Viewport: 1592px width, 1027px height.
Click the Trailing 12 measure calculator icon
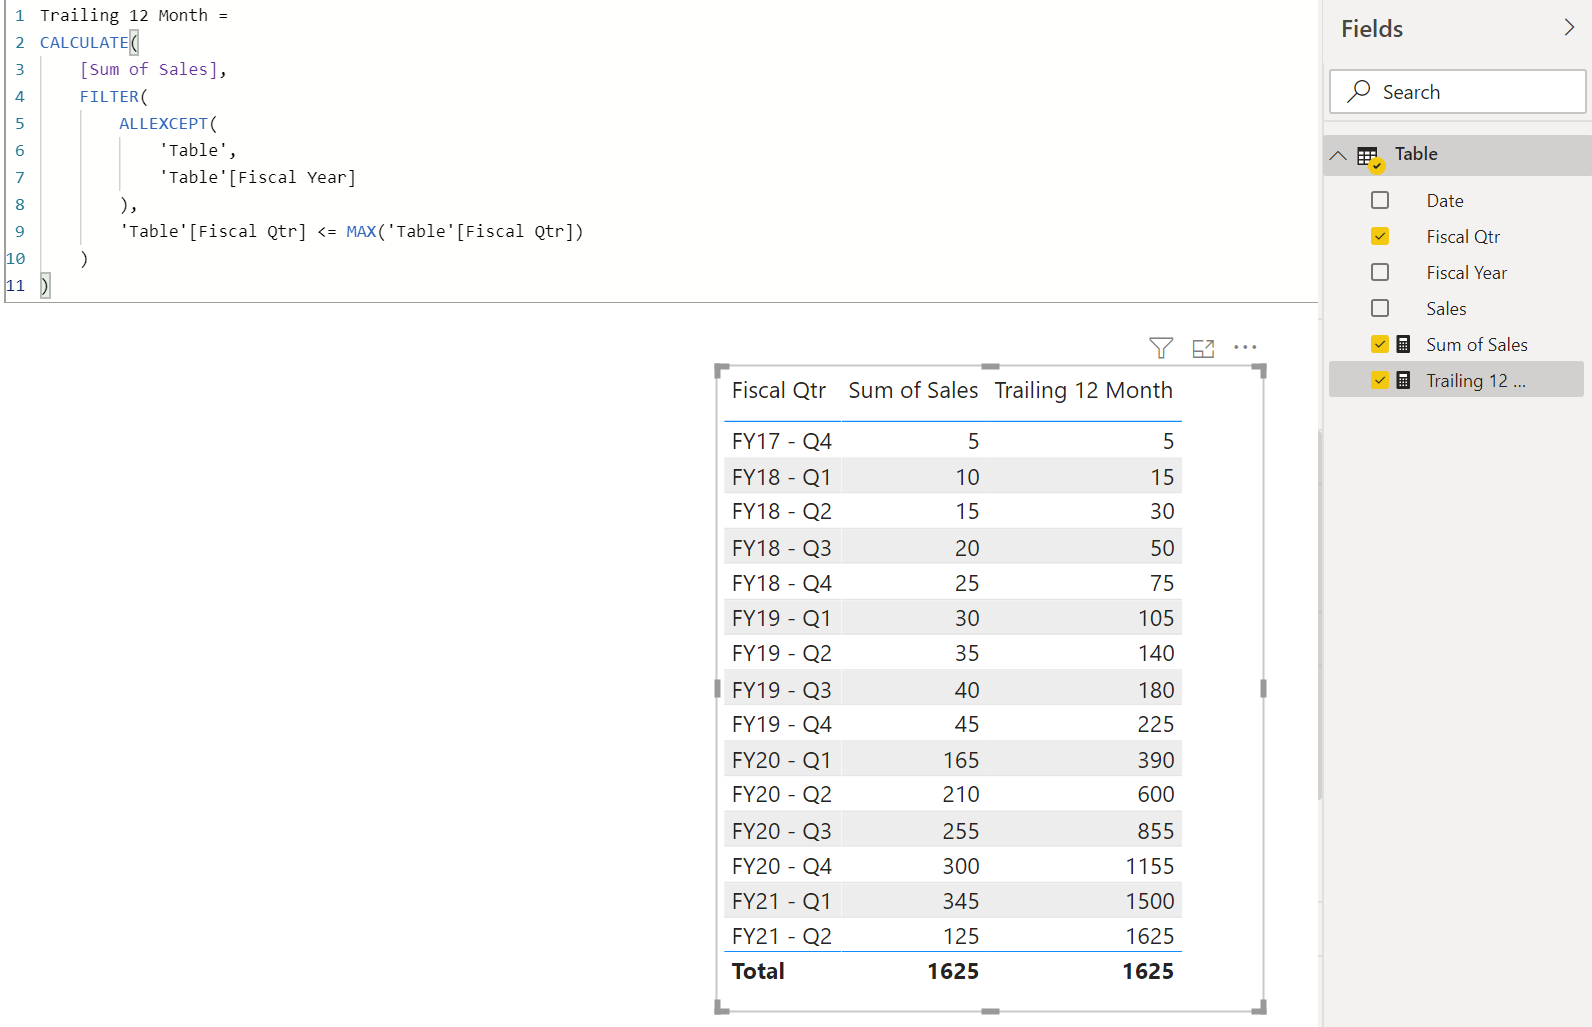pos(1404,380)
